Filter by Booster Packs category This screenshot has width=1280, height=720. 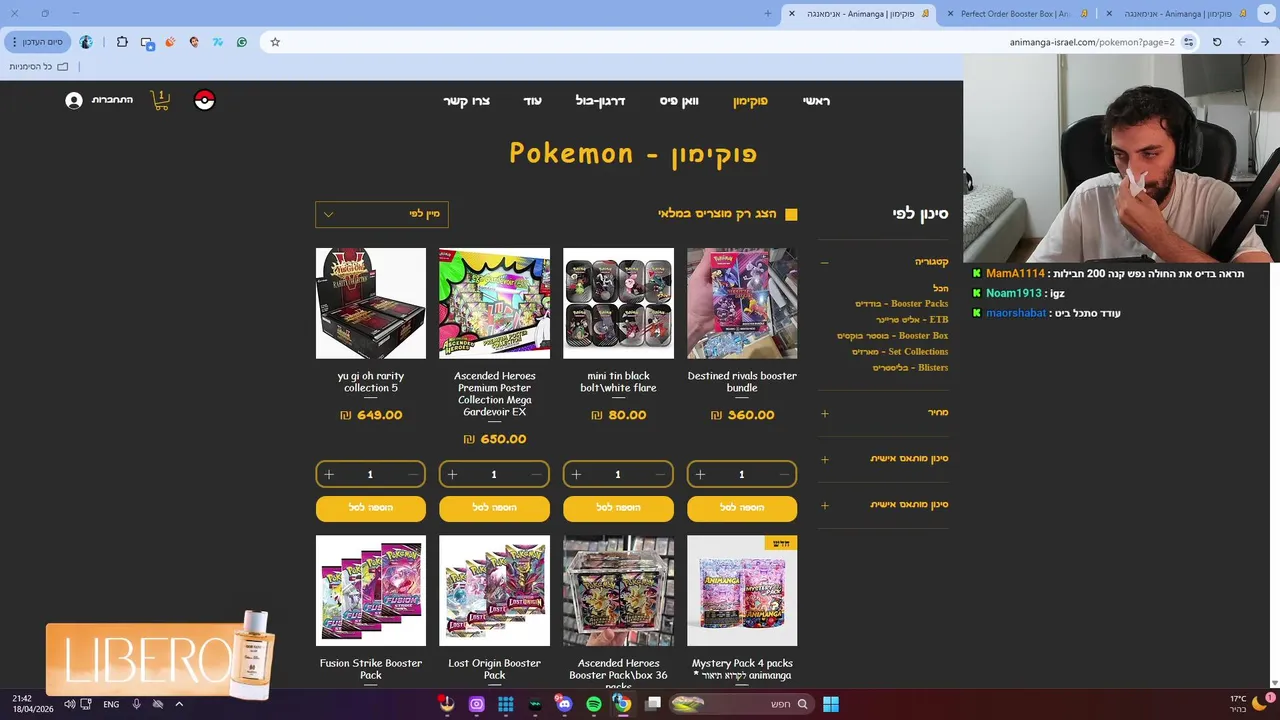coord(901,304)
